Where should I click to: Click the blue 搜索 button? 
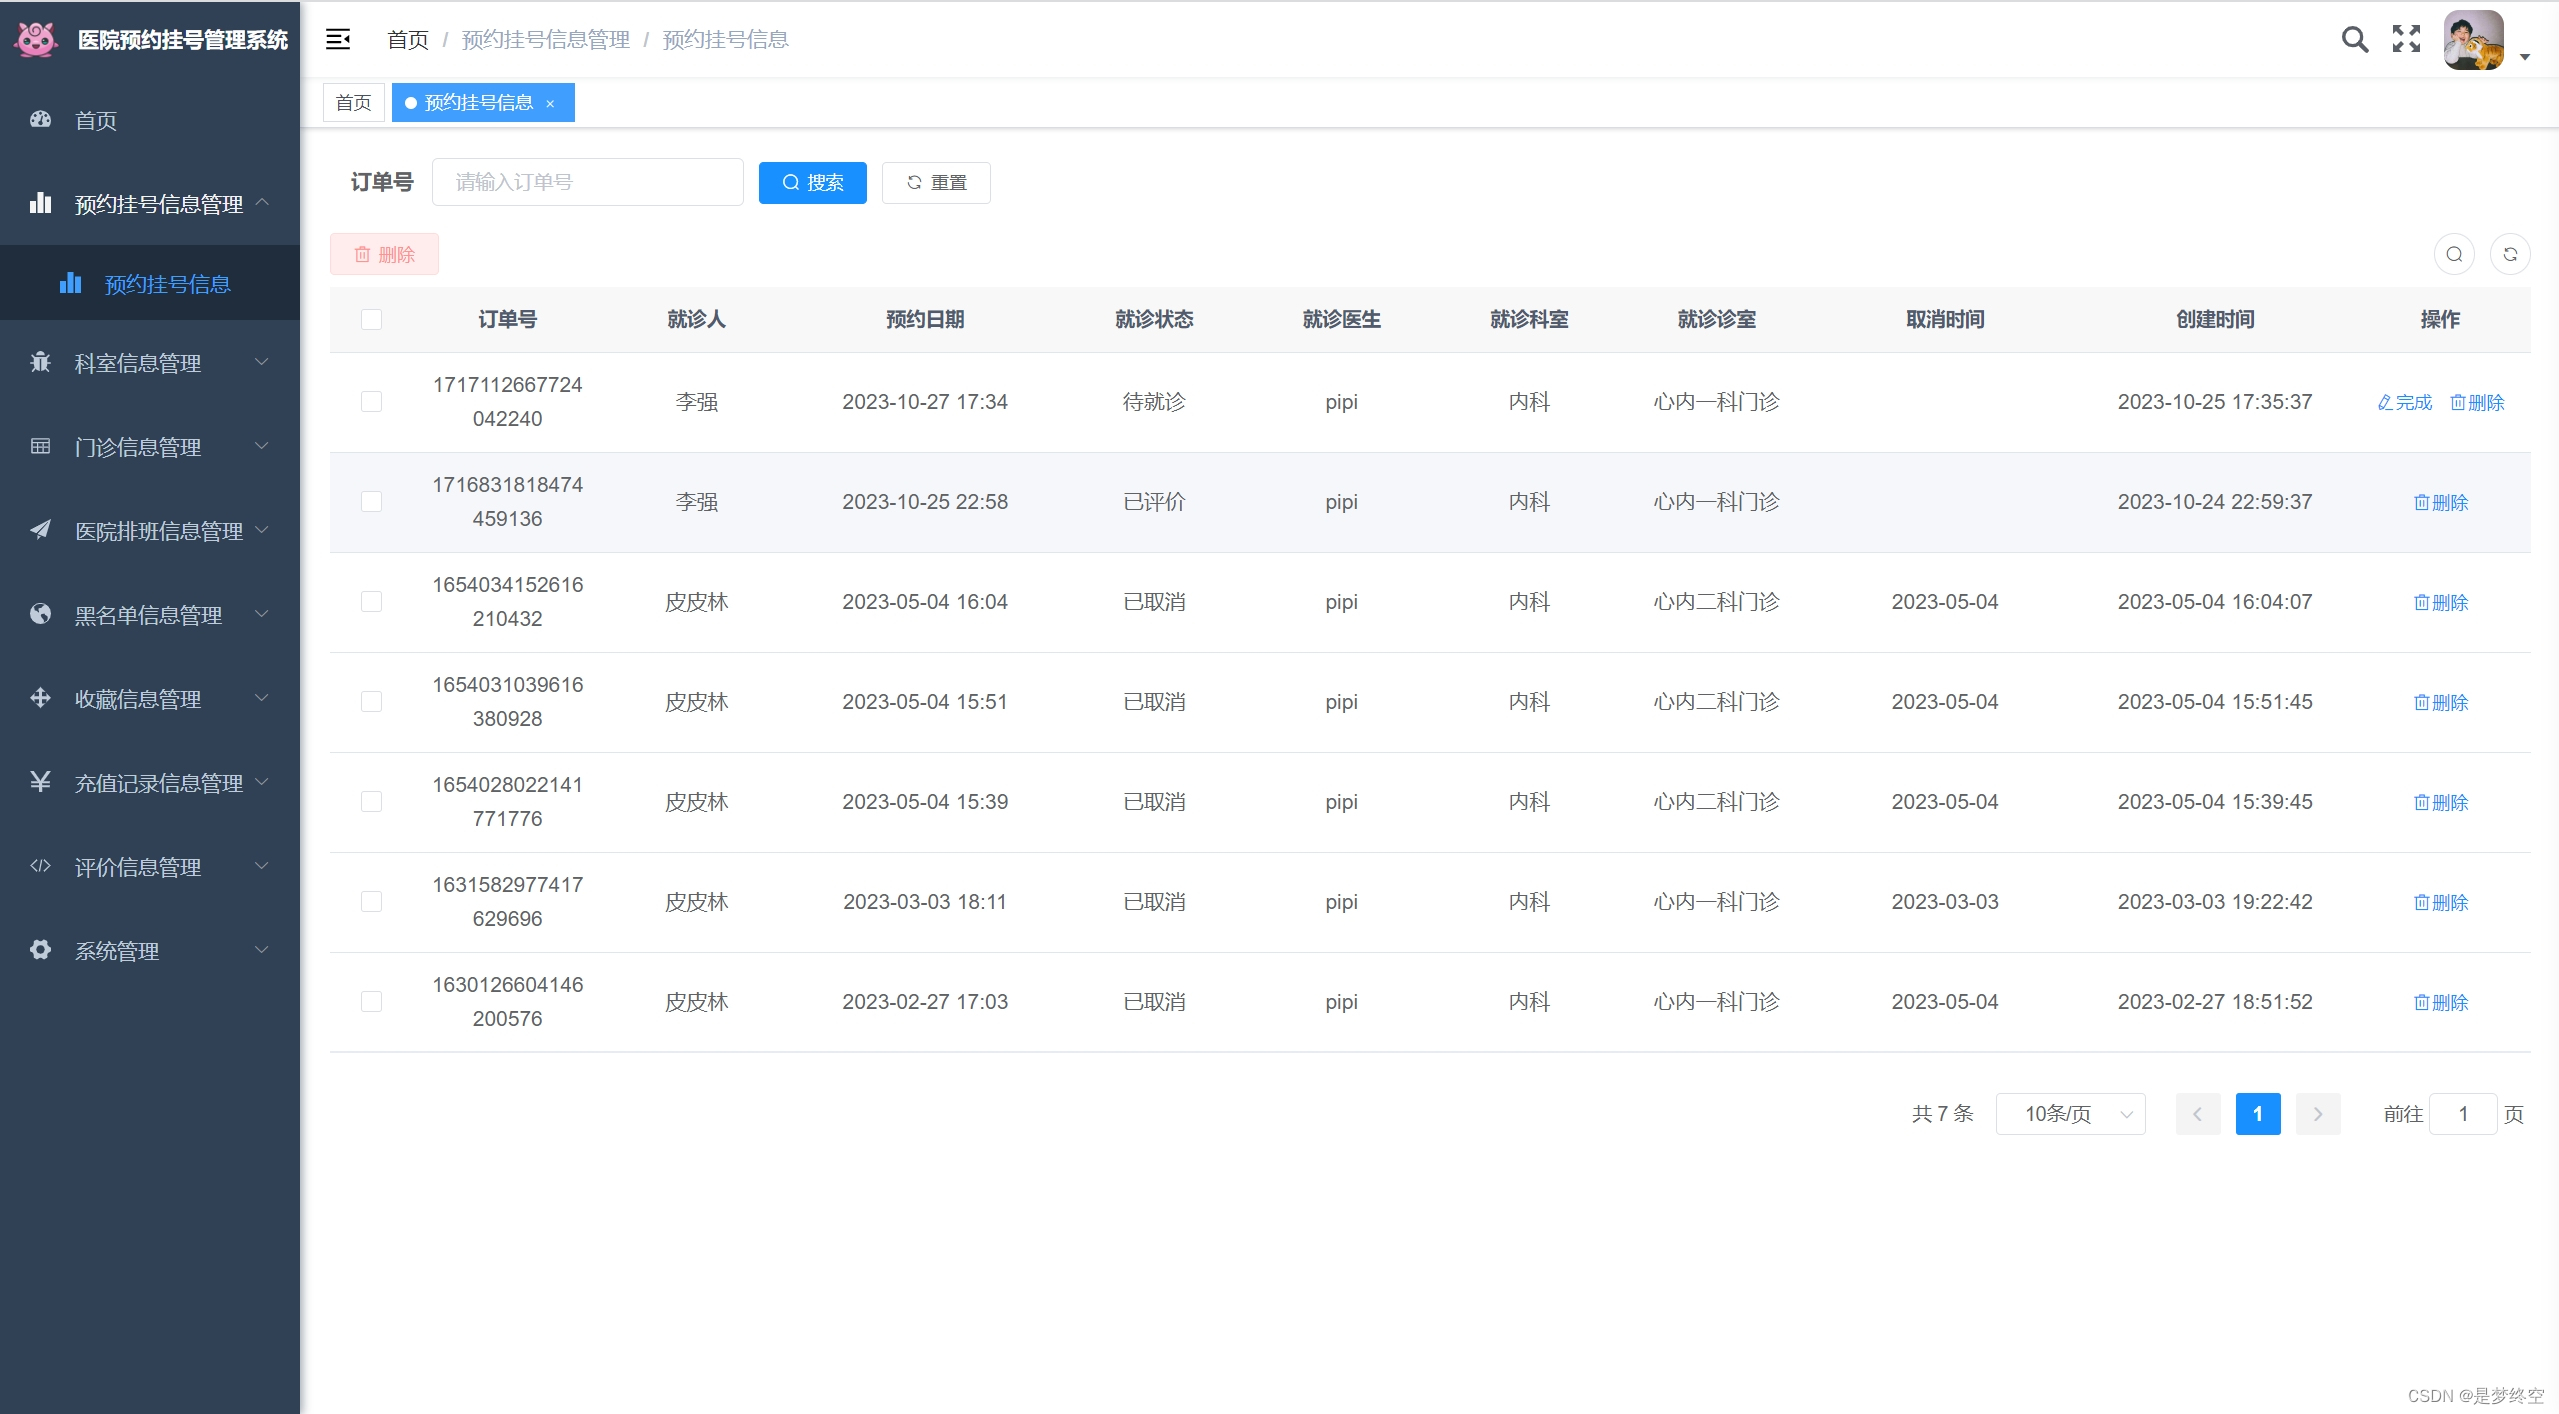812,182
